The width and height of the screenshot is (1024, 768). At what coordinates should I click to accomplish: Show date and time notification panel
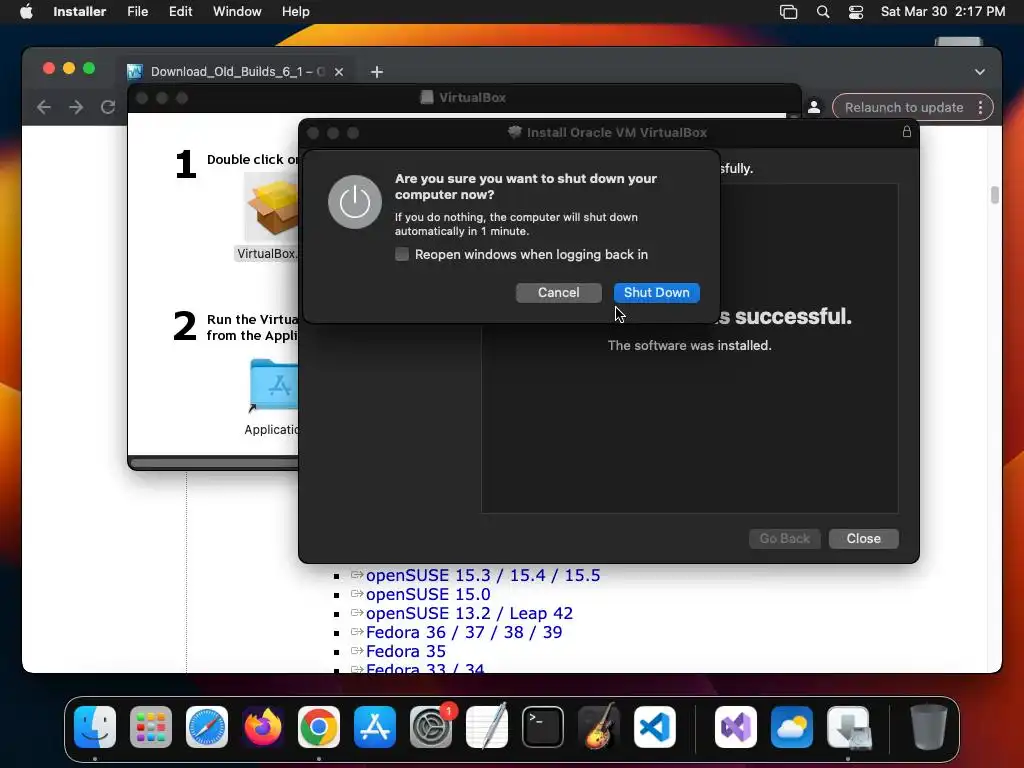pos(942,12)
